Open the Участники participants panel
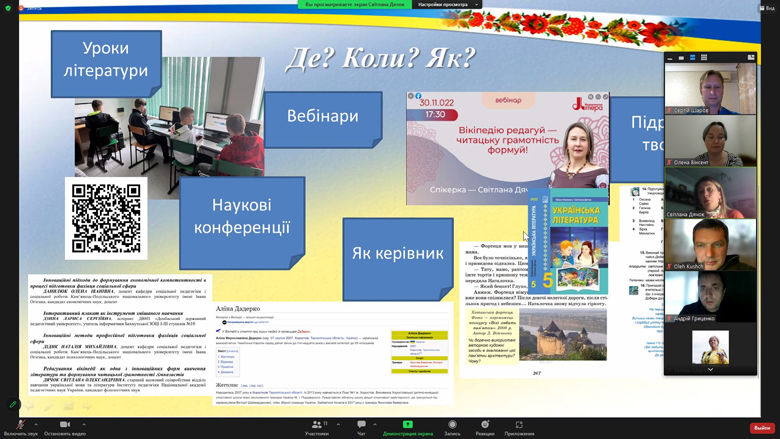Image resolution: width=780 pixels, height=439 pixels. click(317, 427)
